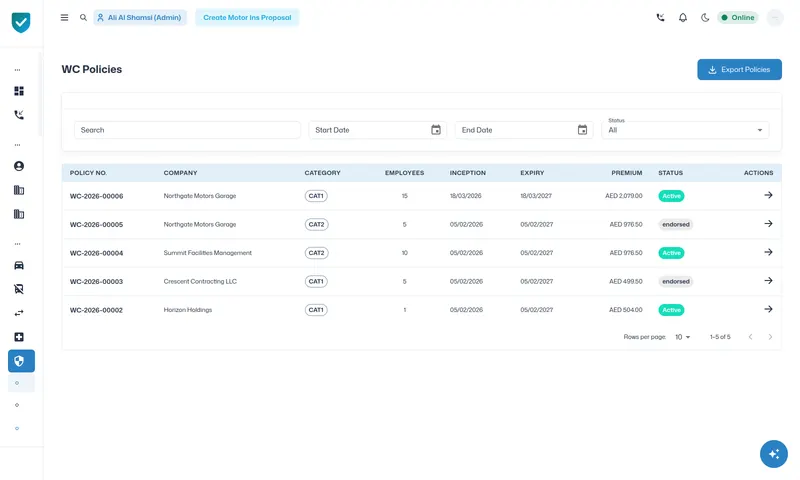Viewport: 800px width, 480px height.
Task: Click the End Date field
Action: (524, 130)
